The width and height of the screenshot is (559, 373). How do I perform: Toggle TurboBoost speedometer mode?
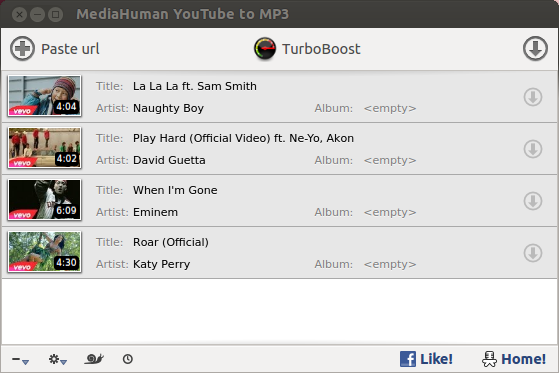[265, 48]
